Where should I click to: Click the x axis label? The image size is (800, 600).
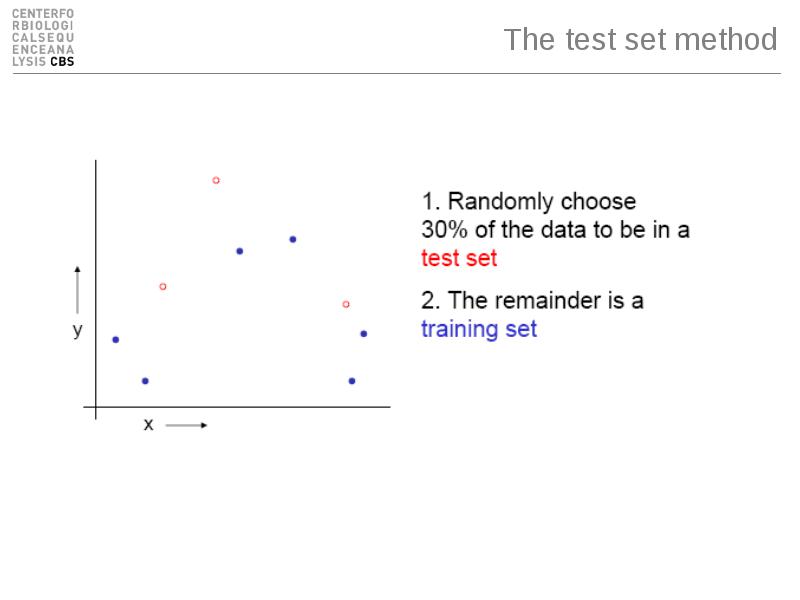tap(148, 424)
